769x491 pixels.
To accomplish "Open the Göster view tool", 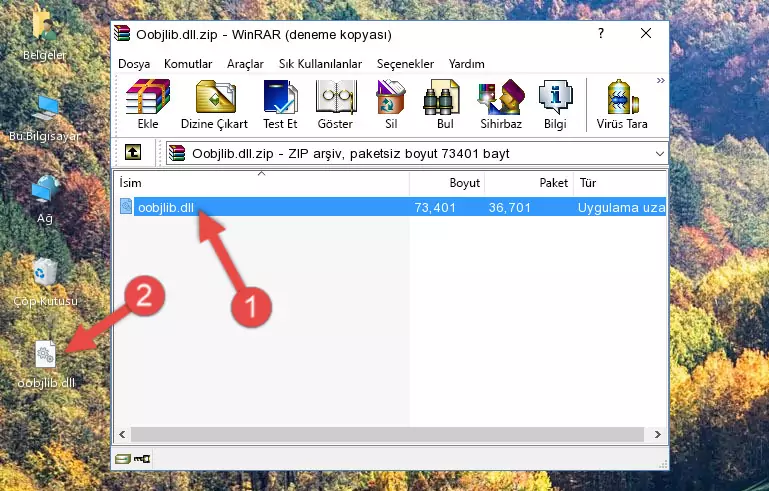I will pyautogui.click(x=335, y=104).
